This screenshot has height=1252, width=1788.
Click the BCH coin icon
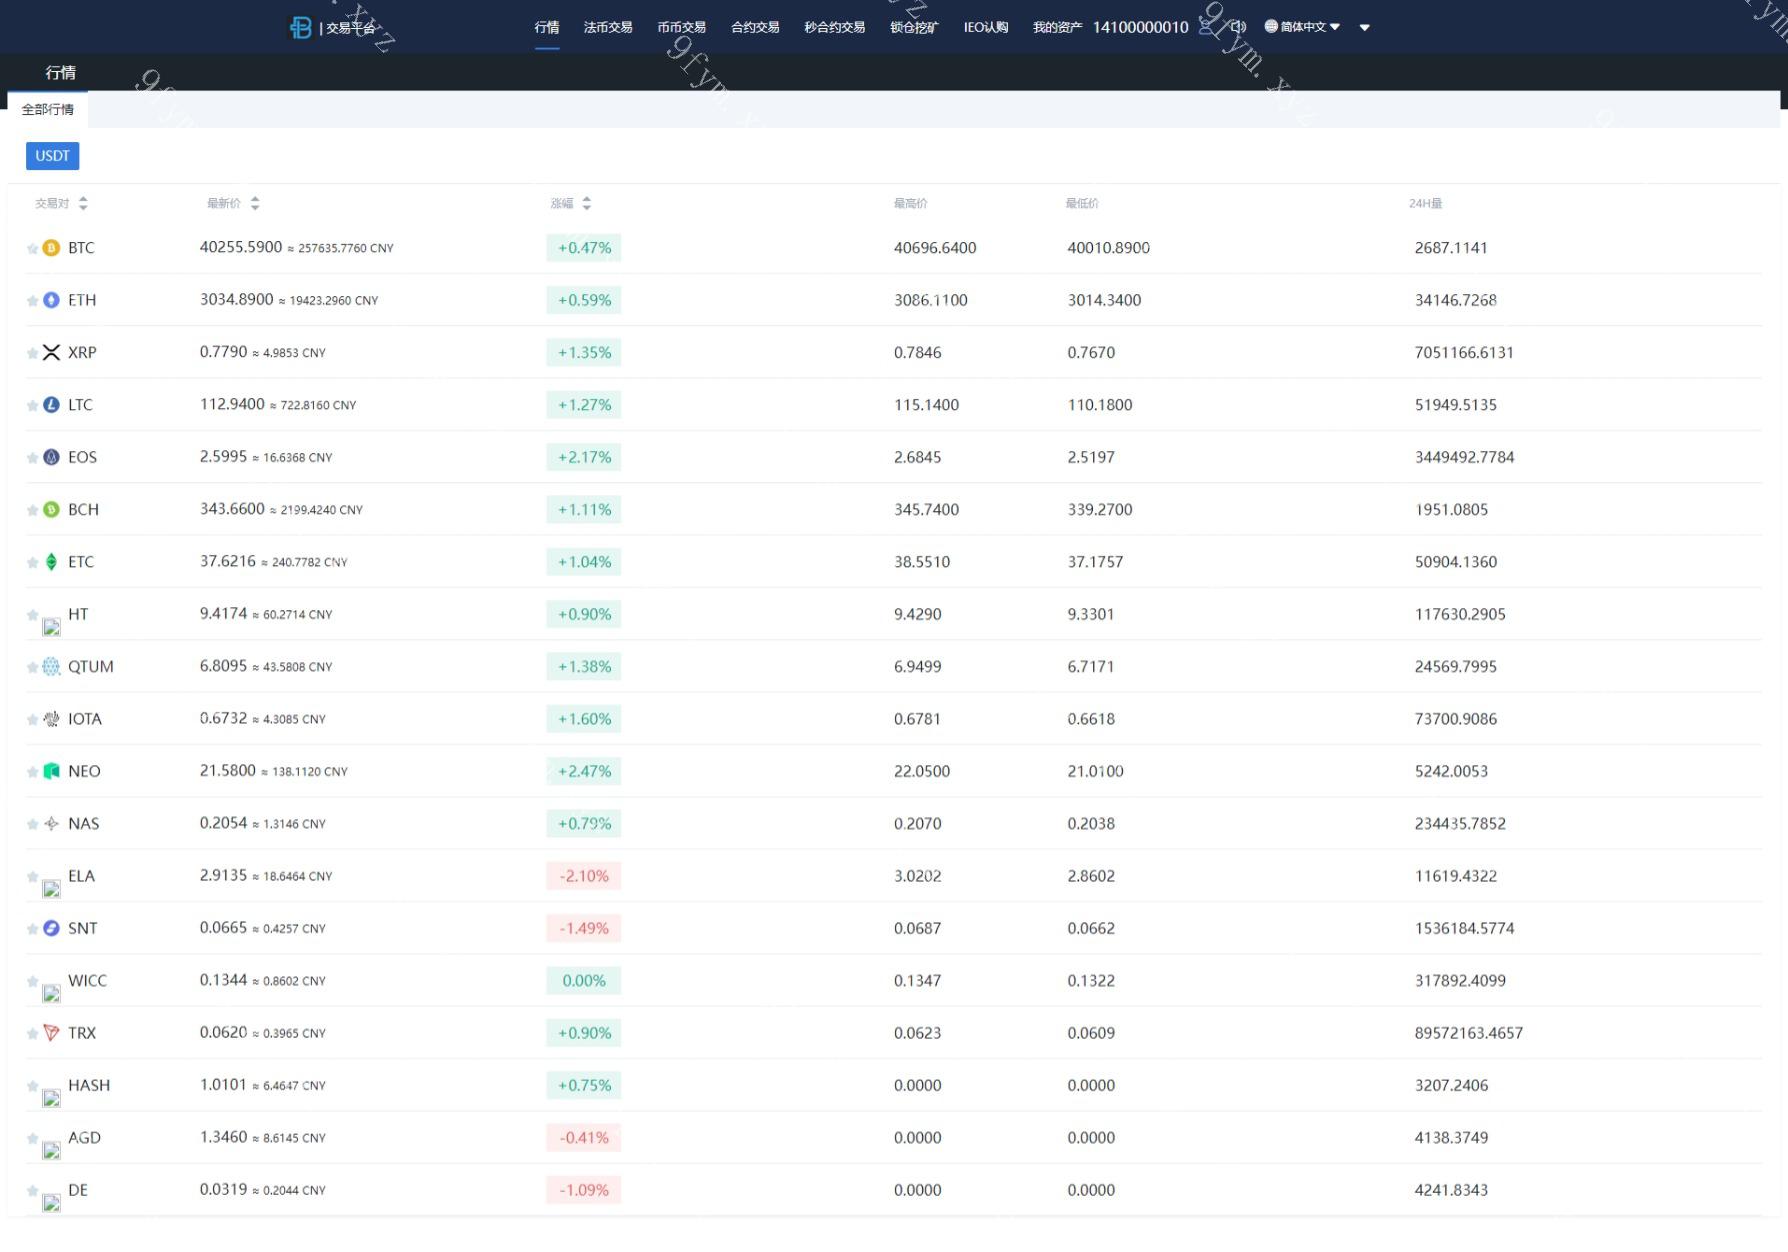coord(51,509)
